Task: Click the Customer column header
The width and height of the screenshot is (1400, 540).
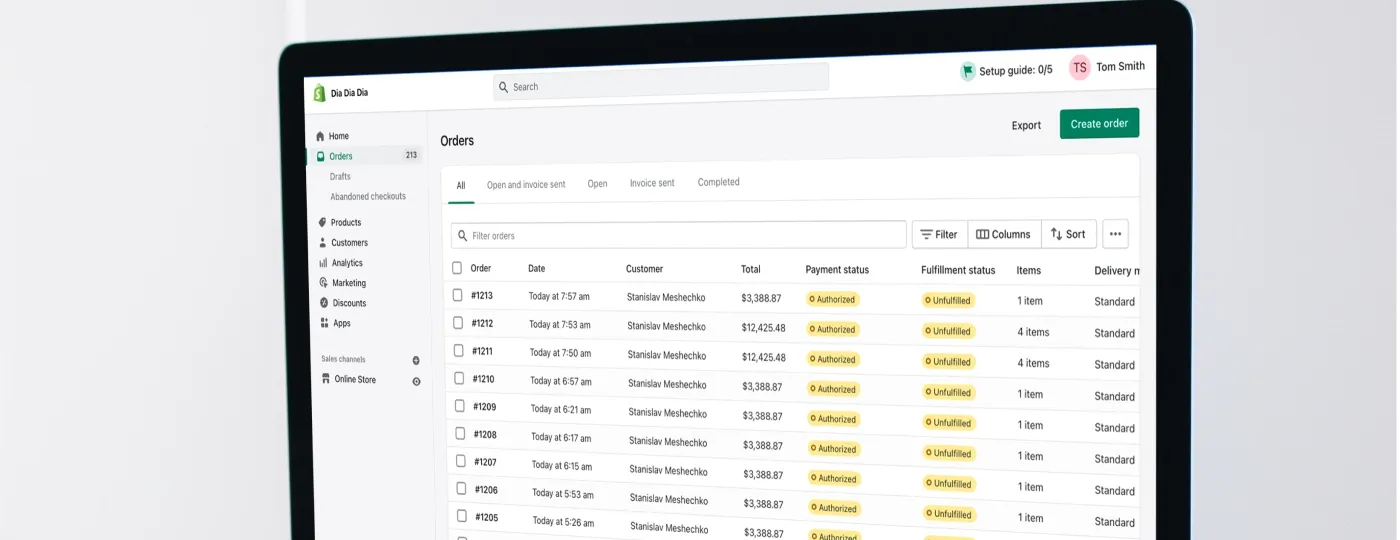Action: [x=644, y=269]
